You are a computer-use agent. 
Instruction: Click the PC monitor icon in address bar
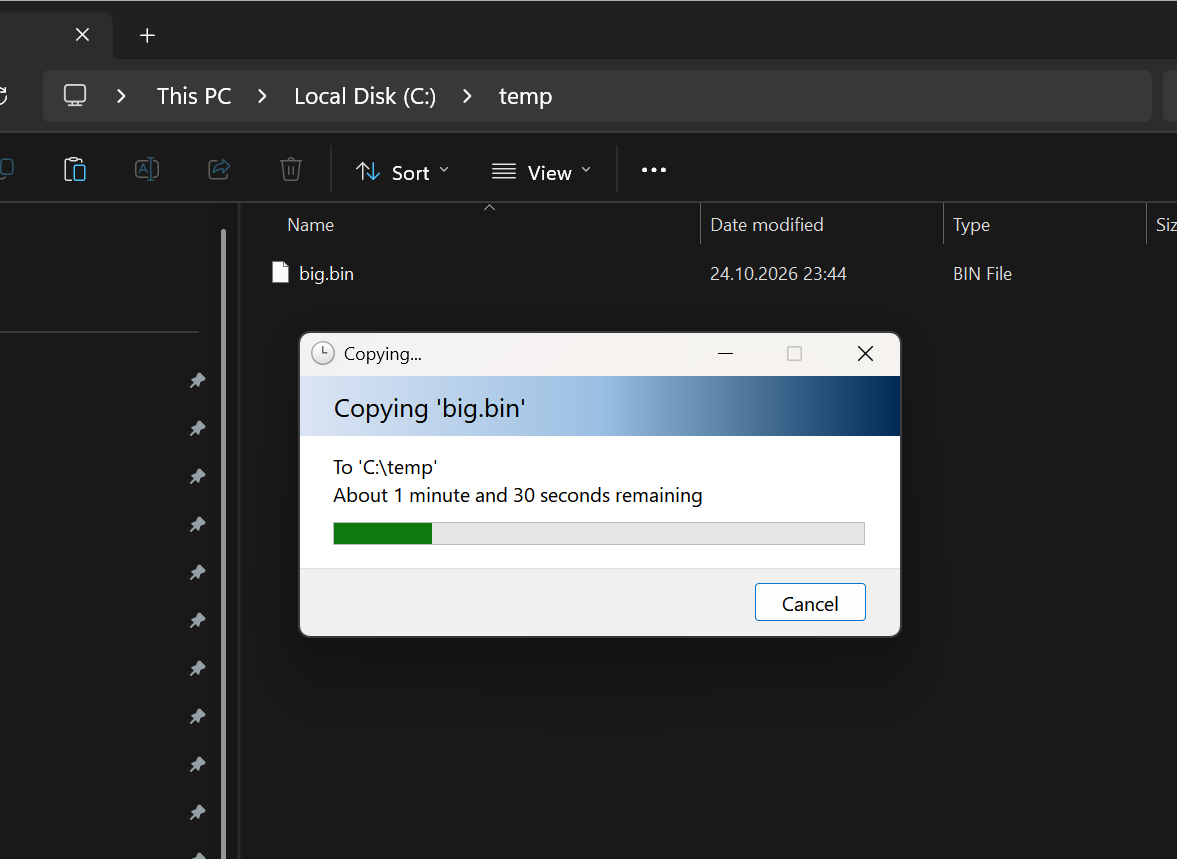coord(75,96)
